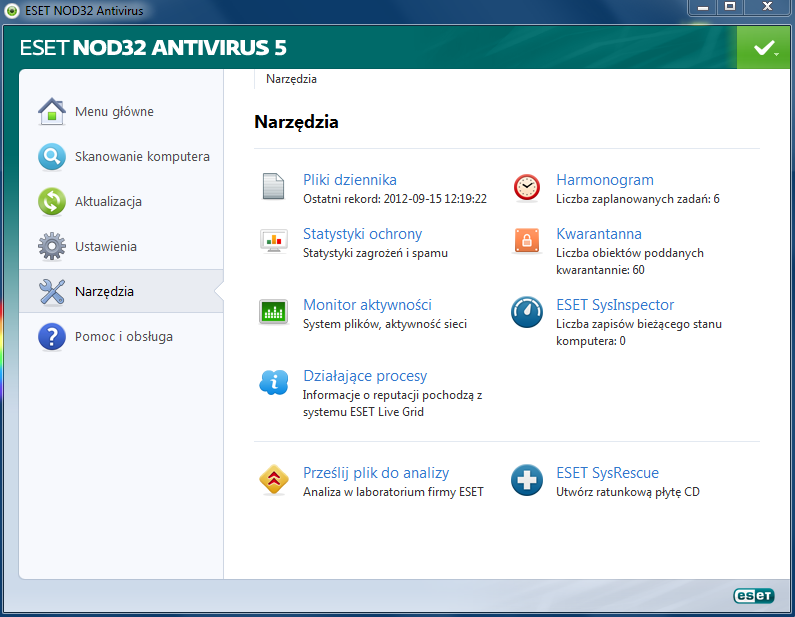This screenshot has width=795, height=617.
Task: Click the ESET NOD32 ANTIVIRUS 5 header title
Action: point(153,48)
